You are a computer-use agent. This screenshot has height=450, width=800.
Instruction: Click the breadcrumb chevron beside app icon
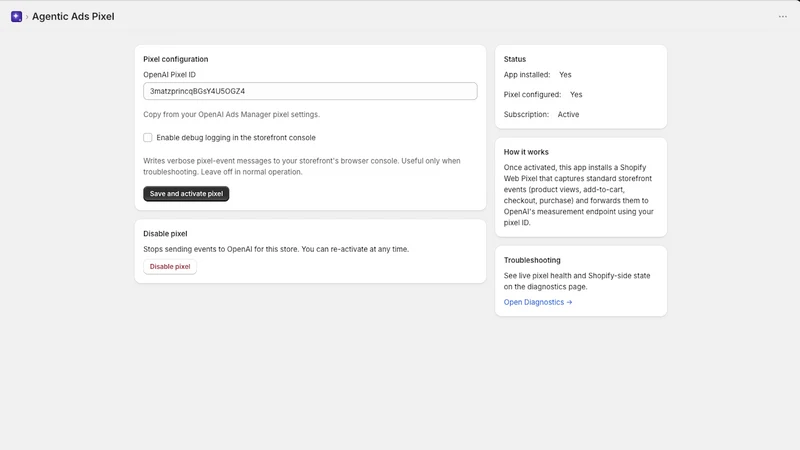coord(27,17)
